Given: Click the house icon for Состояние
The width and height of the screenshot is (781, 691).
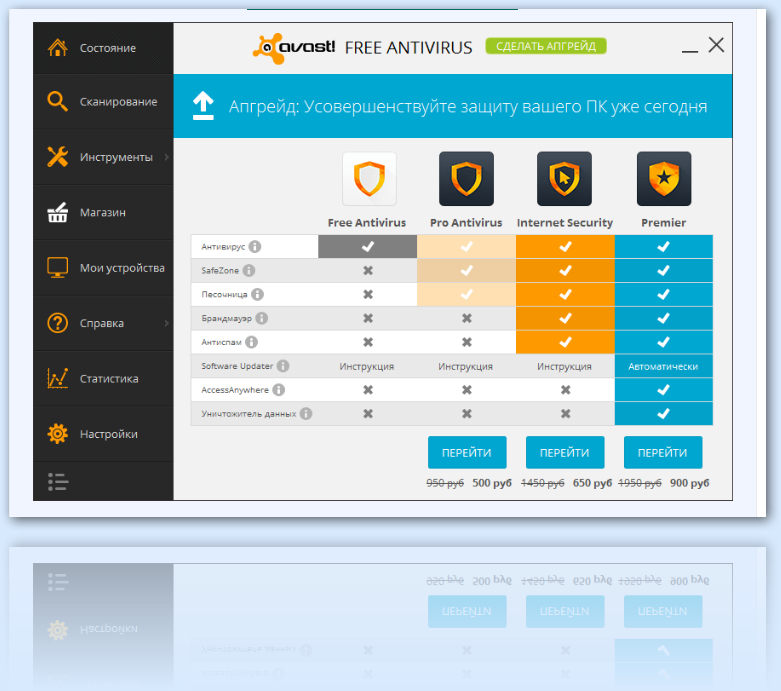Looking at the screenshot, I should coord(58,48).
